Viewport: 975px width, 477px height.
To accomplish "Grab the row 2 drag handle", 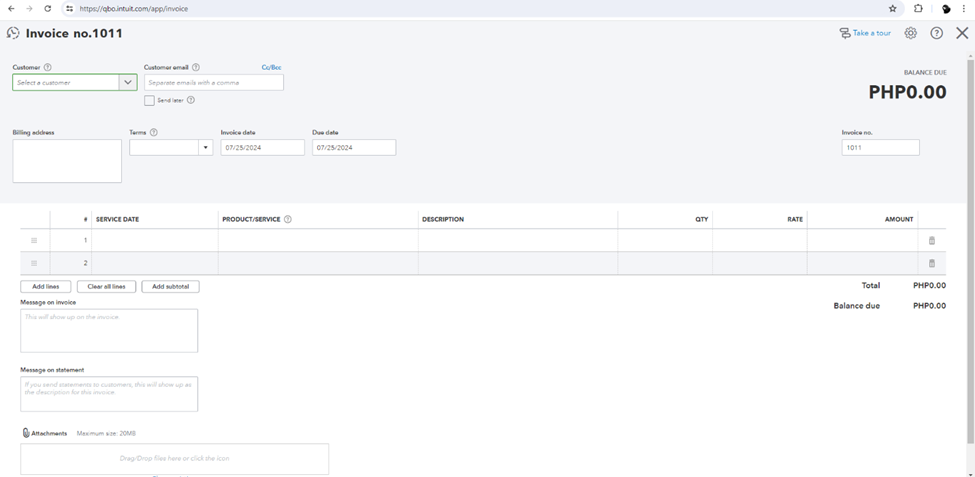I will point(34,263).
